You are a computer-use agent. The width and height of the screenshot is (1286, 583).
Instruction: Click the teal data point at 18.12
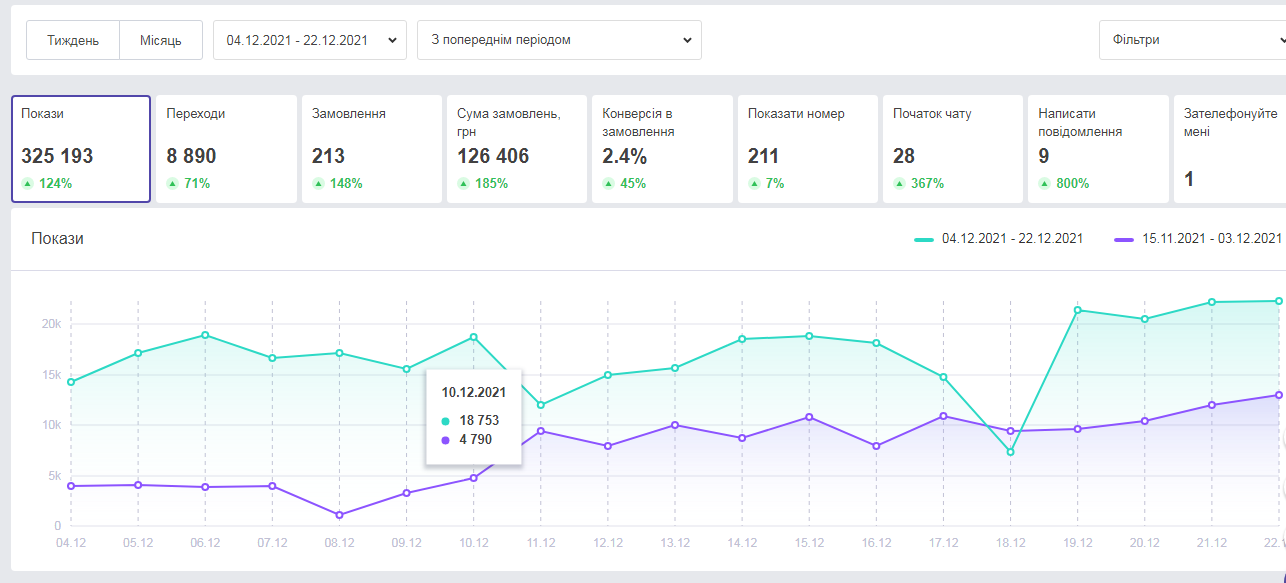pos(1011,452)
